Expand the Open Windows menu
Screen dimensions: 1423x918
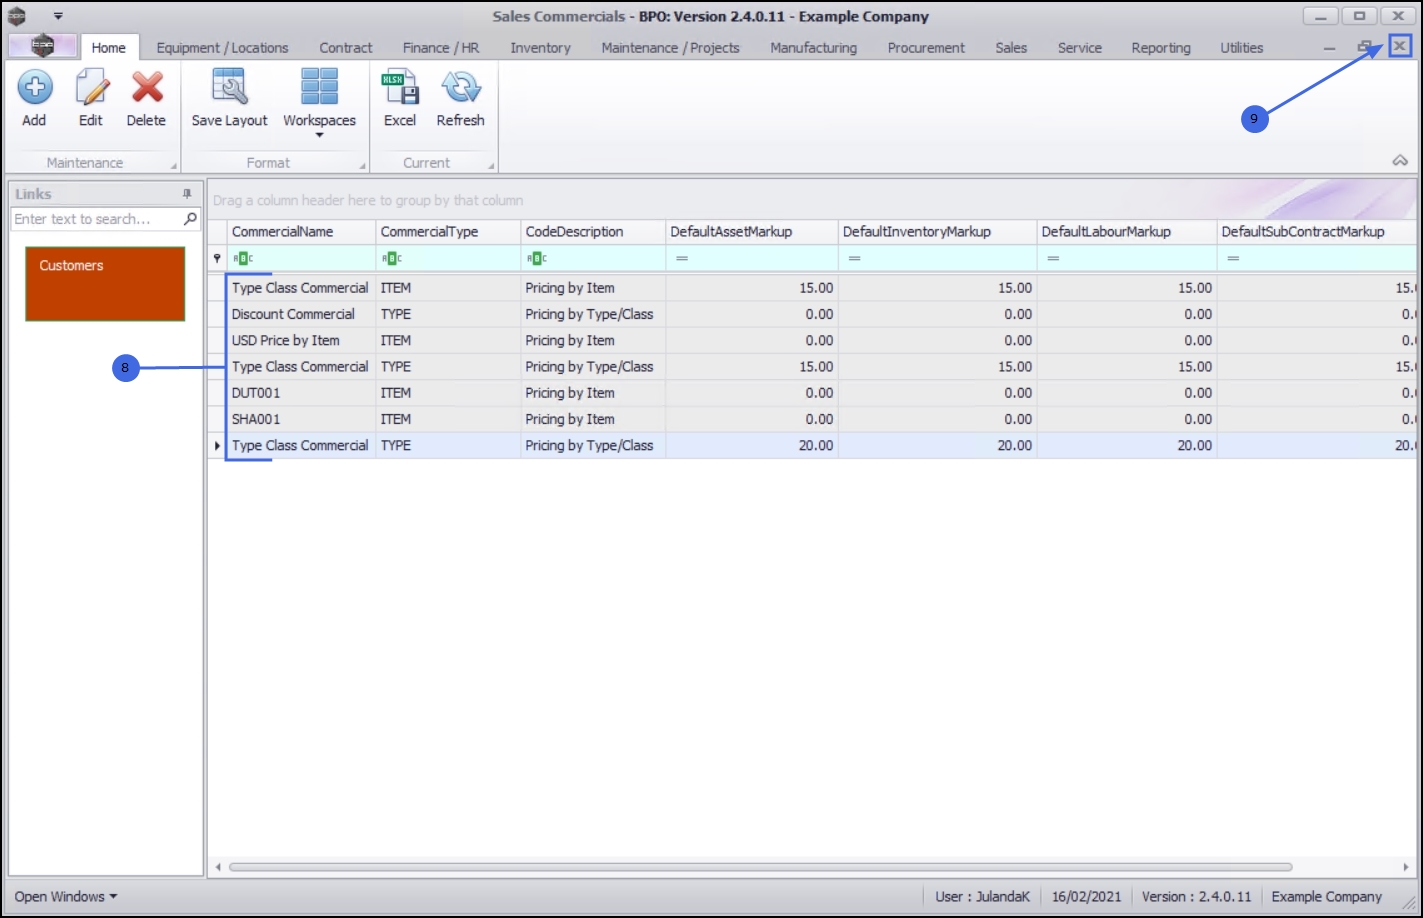coord(65,897)
